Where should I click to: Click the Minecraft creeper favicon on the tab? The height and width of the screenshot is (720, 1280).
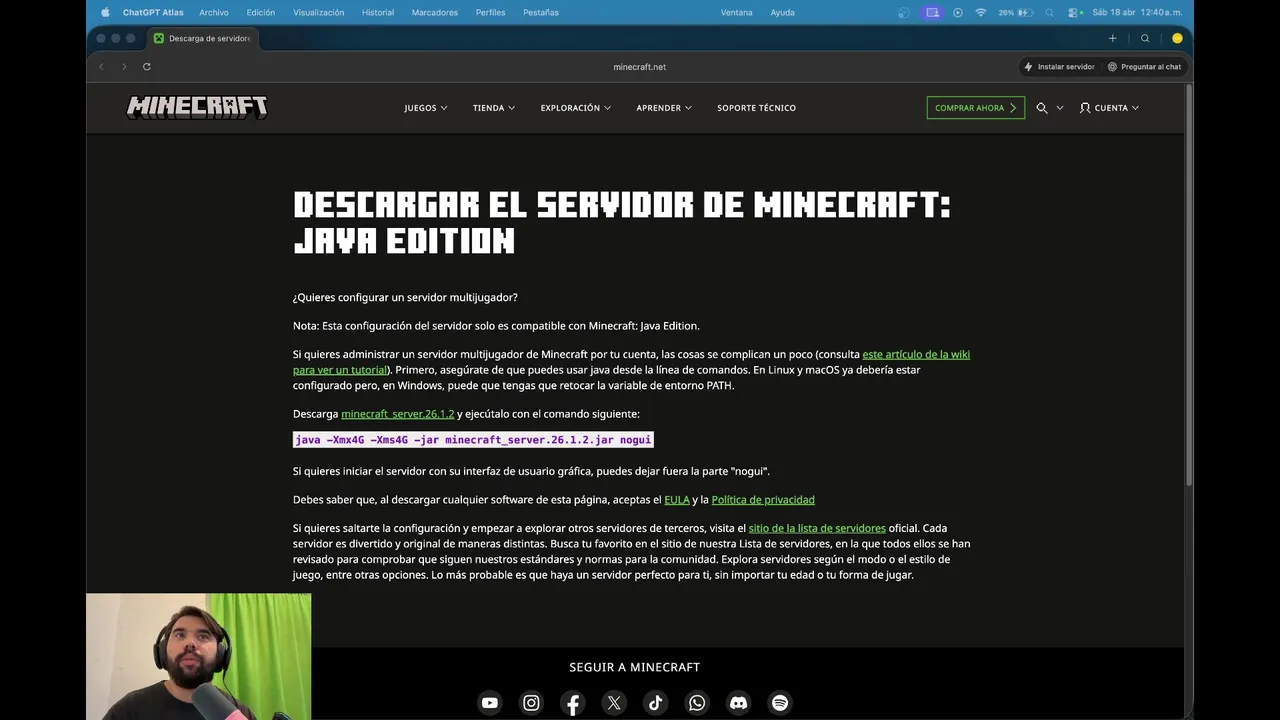[158, 38]
